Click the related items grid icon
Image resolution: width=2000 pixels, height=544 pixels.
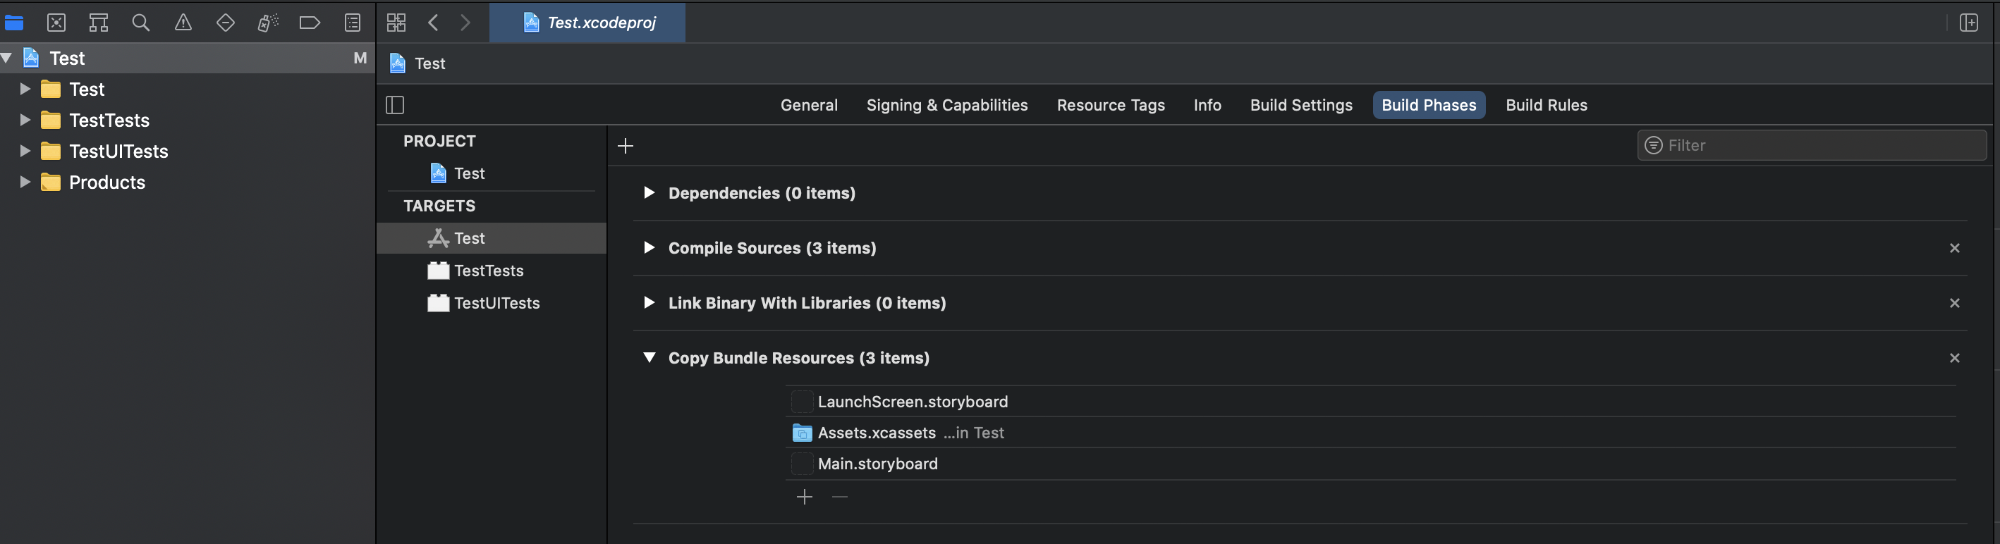[x=396, y=22]
